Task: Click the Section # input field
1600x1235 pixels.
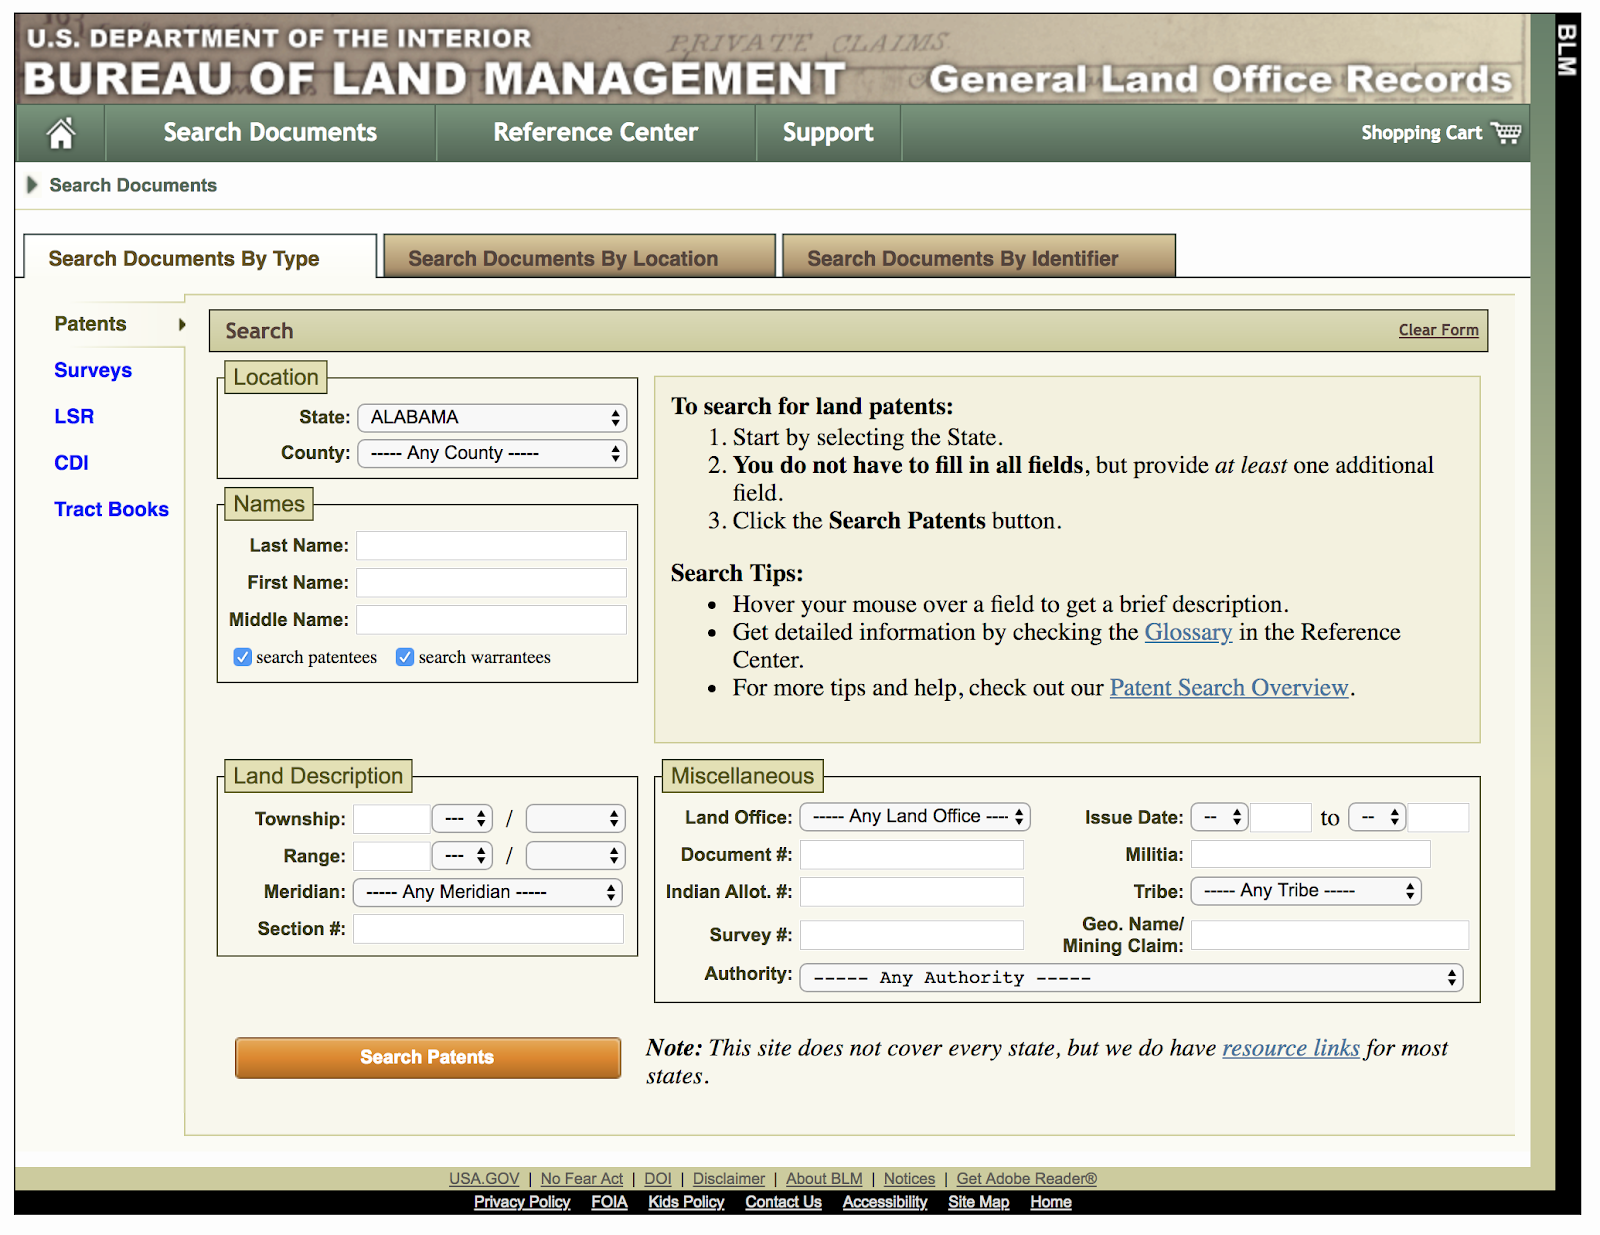Action: [489, 929]
